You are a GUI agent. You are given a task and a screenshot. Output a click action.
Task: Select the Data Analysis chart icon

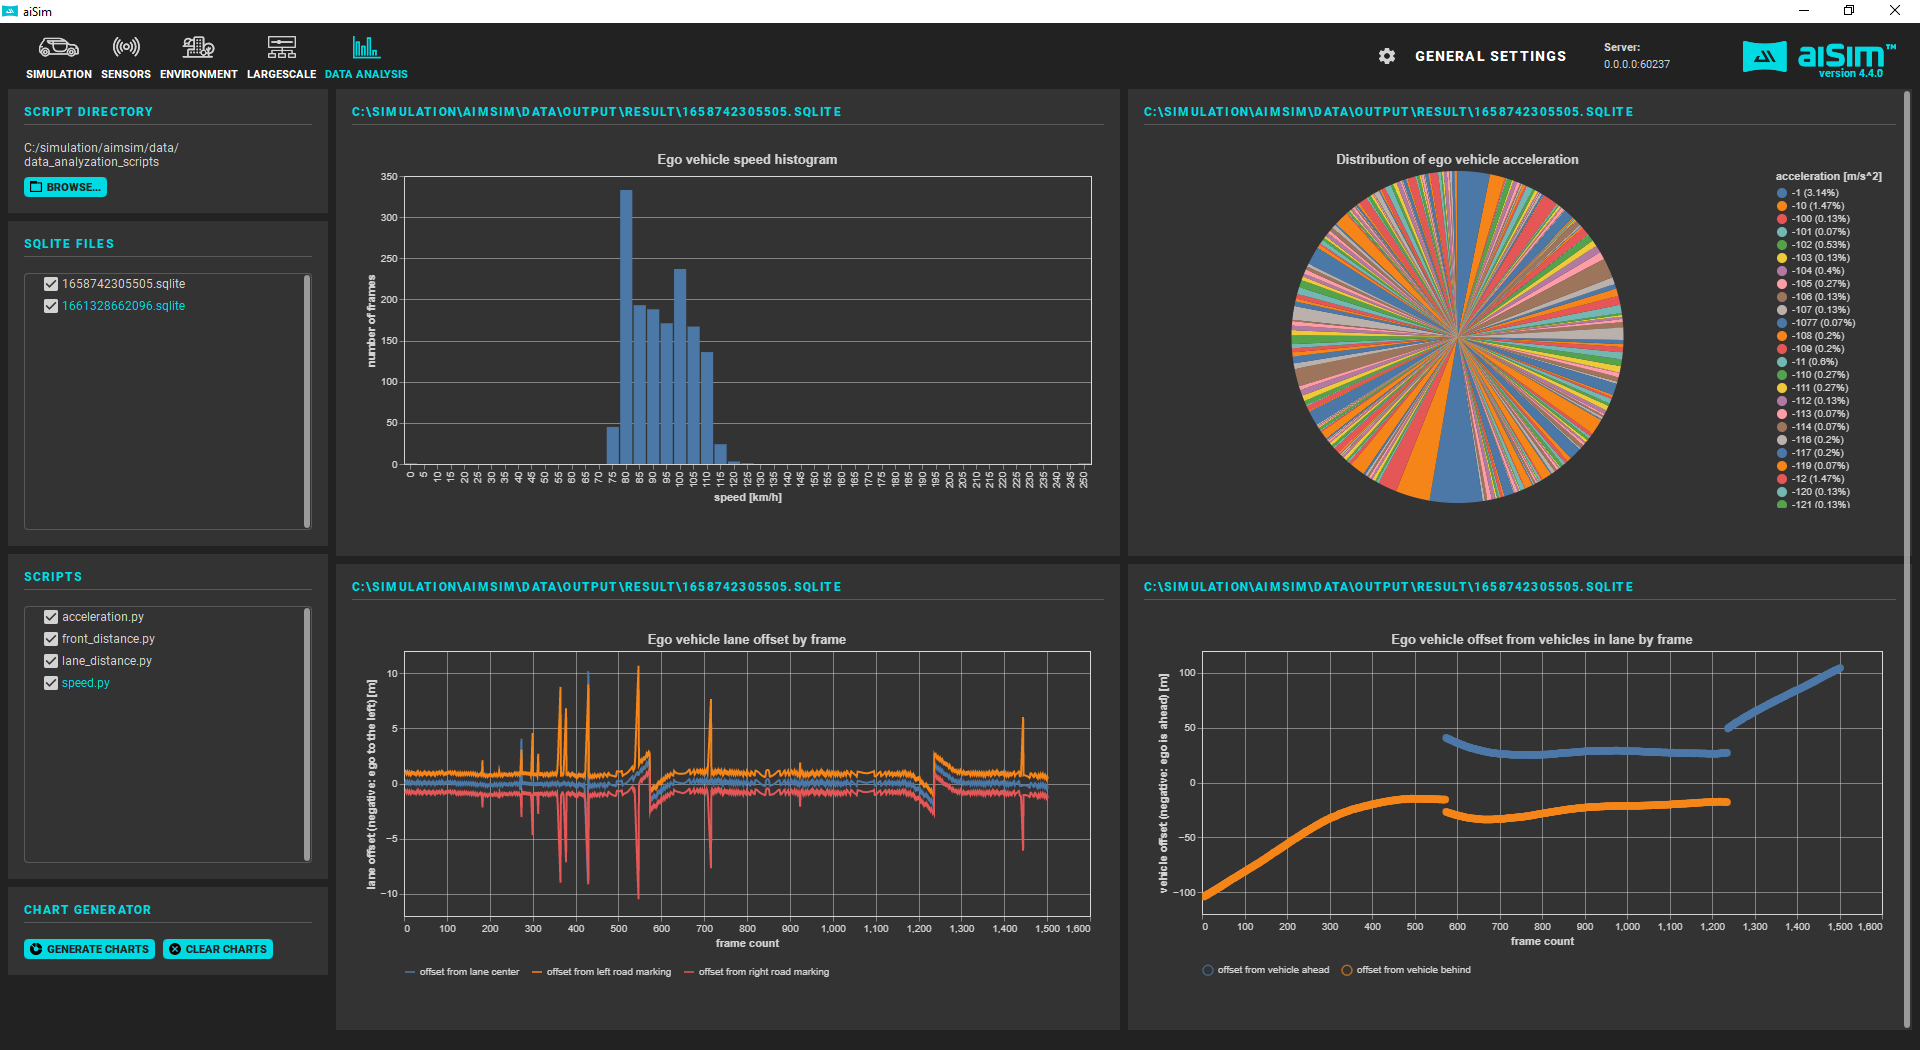tap(366, 48)
